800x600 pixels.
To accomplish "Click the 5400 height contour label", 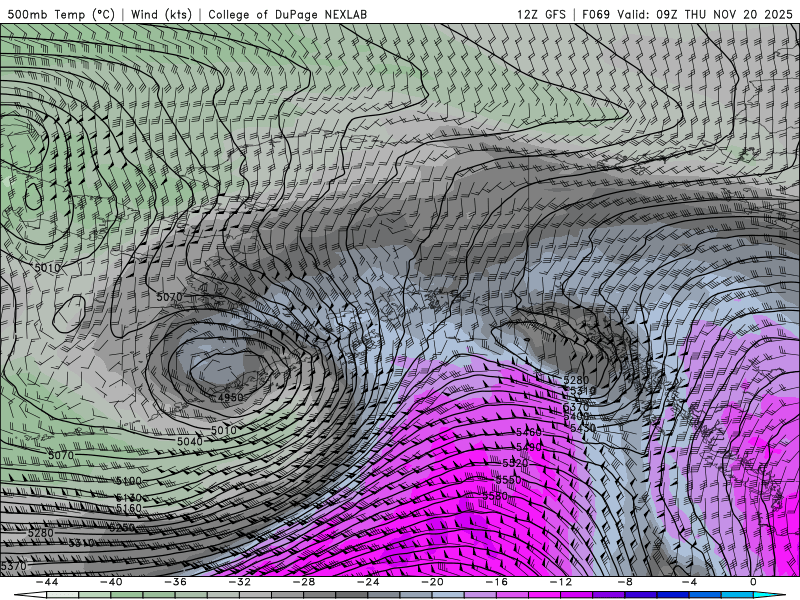I will coord(576,417).
